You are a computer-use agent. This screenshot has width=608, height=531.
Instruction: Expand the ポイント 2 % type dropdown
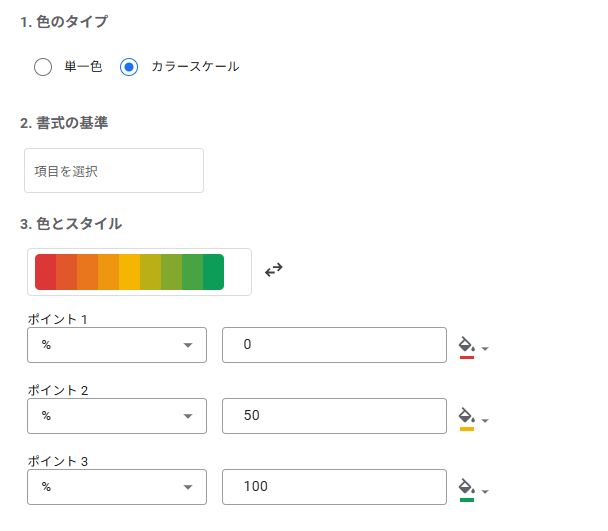[x=117, y=416]
